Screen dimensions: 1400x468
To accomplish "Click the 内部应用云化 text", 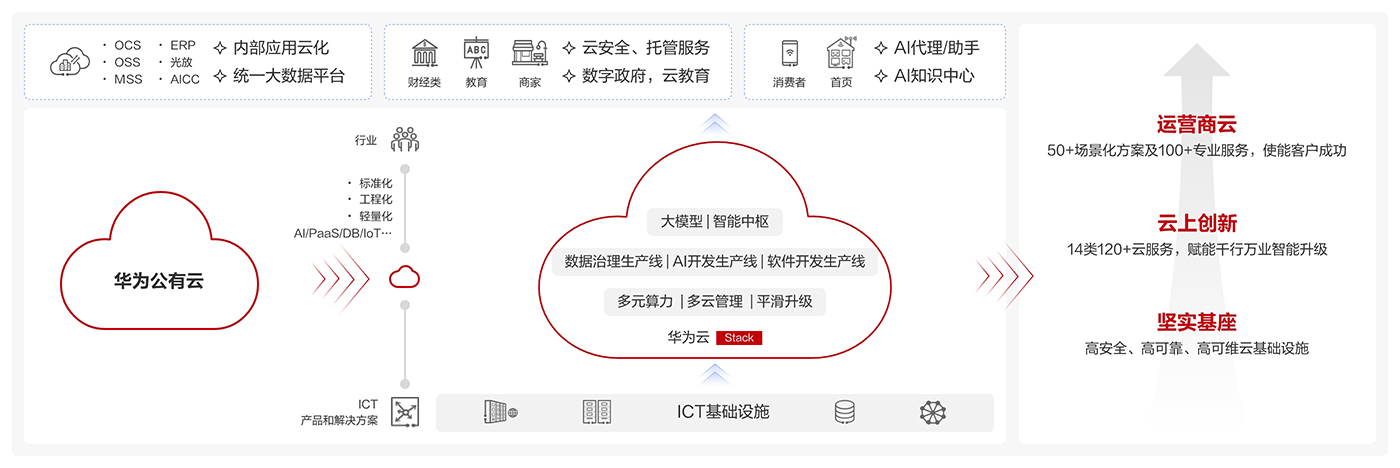I will (x=282, y=47).
